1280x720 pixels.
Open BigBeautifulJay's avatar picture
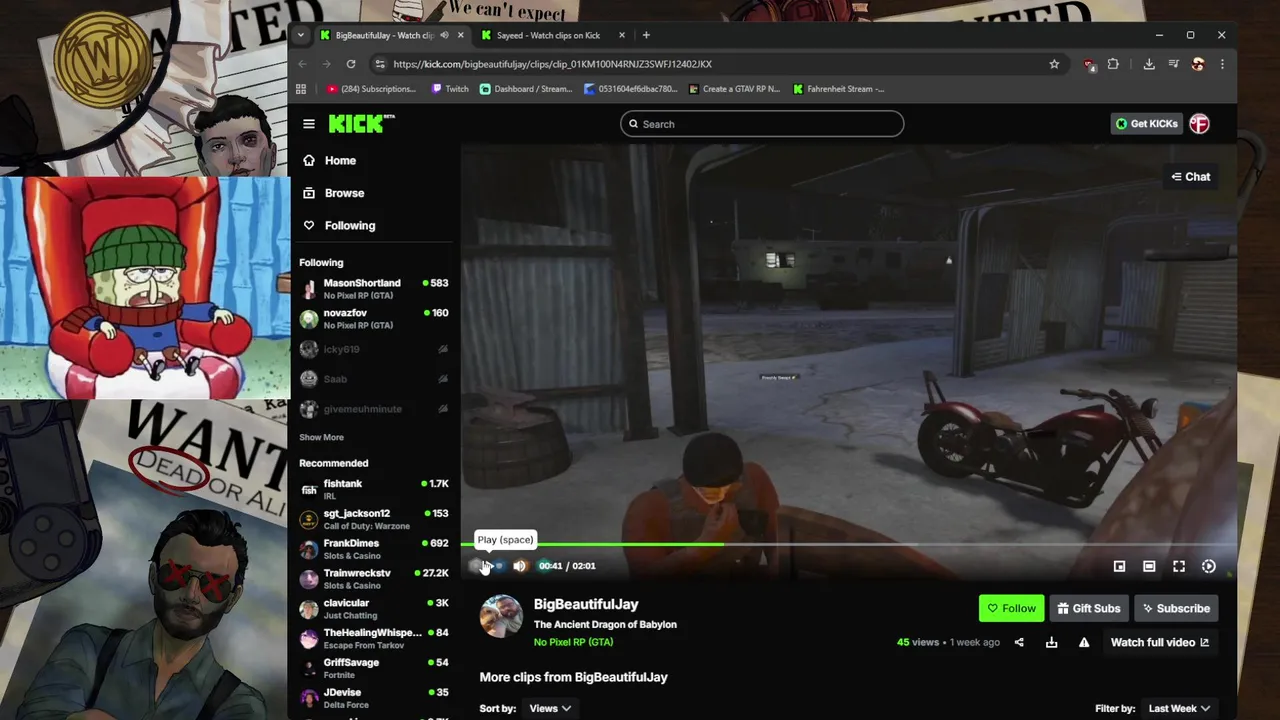coord(501,617)
